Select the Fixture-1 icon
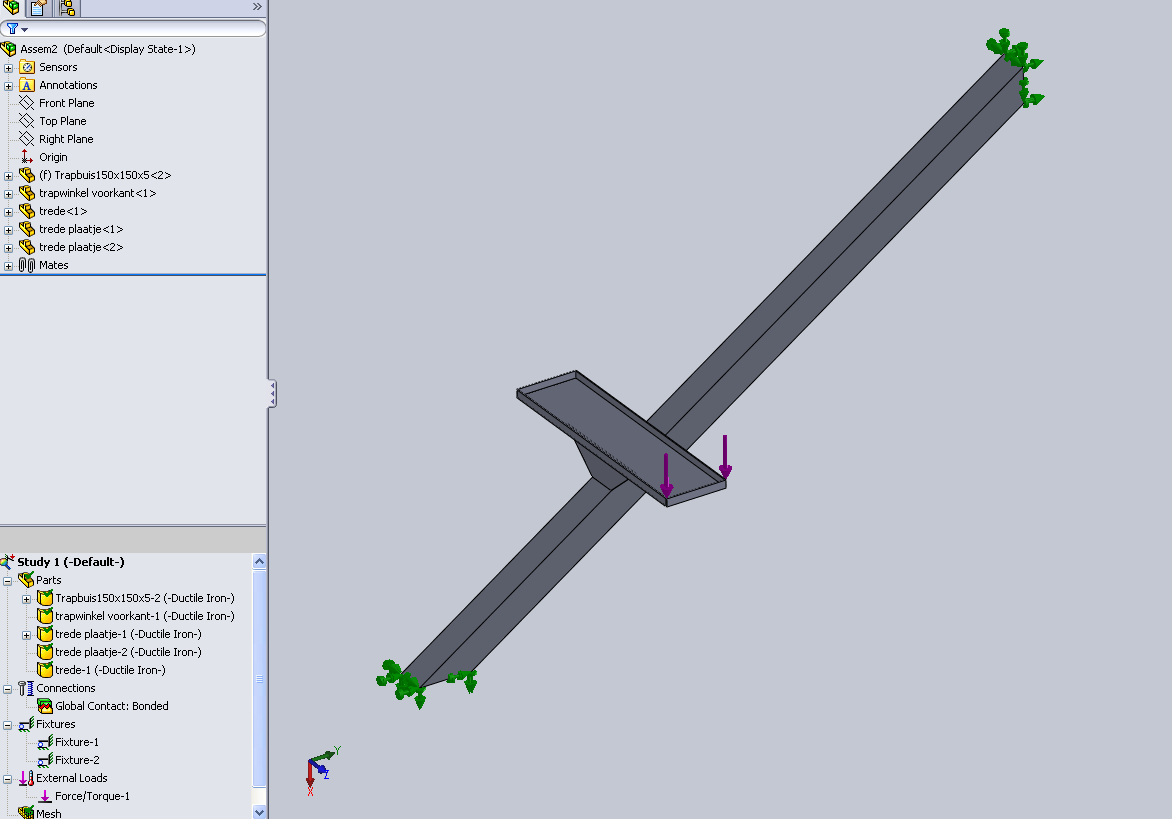 44,742
